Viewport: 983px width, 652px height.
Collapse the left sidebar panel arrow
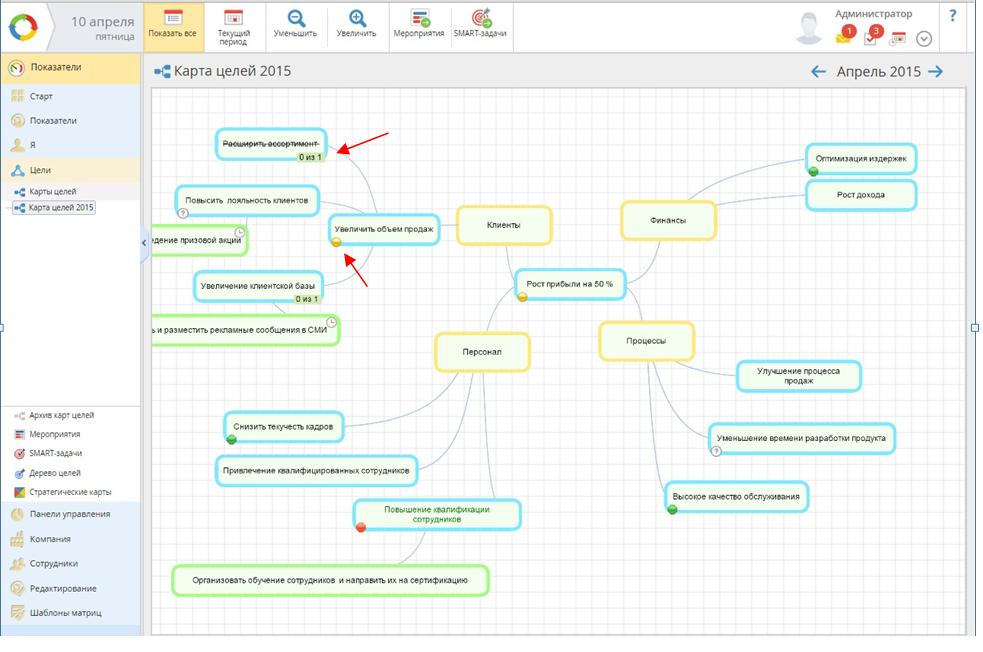pos(144,243)
